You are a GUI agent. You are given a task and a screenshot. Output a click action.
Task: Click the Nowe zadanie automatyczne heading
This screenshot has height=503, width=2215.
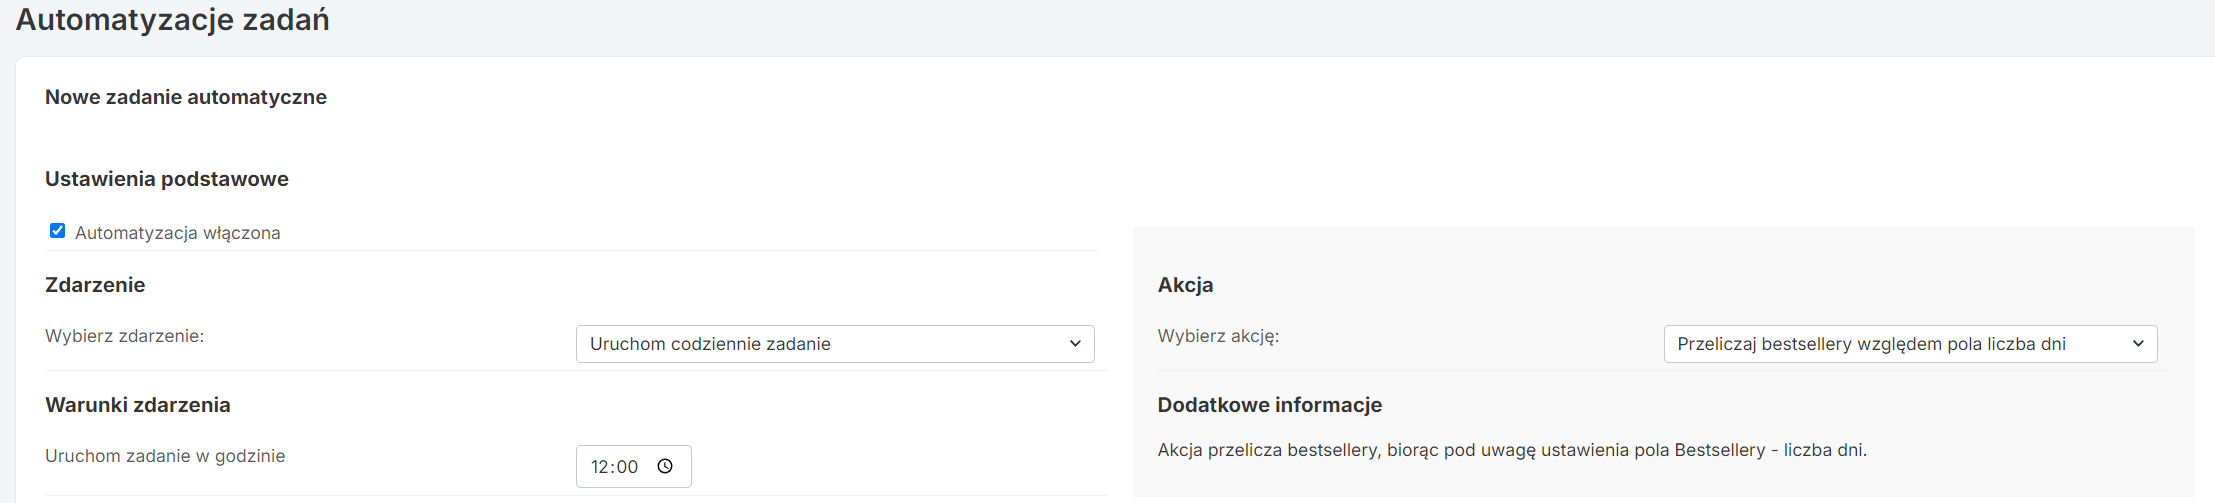coord(186,97)
